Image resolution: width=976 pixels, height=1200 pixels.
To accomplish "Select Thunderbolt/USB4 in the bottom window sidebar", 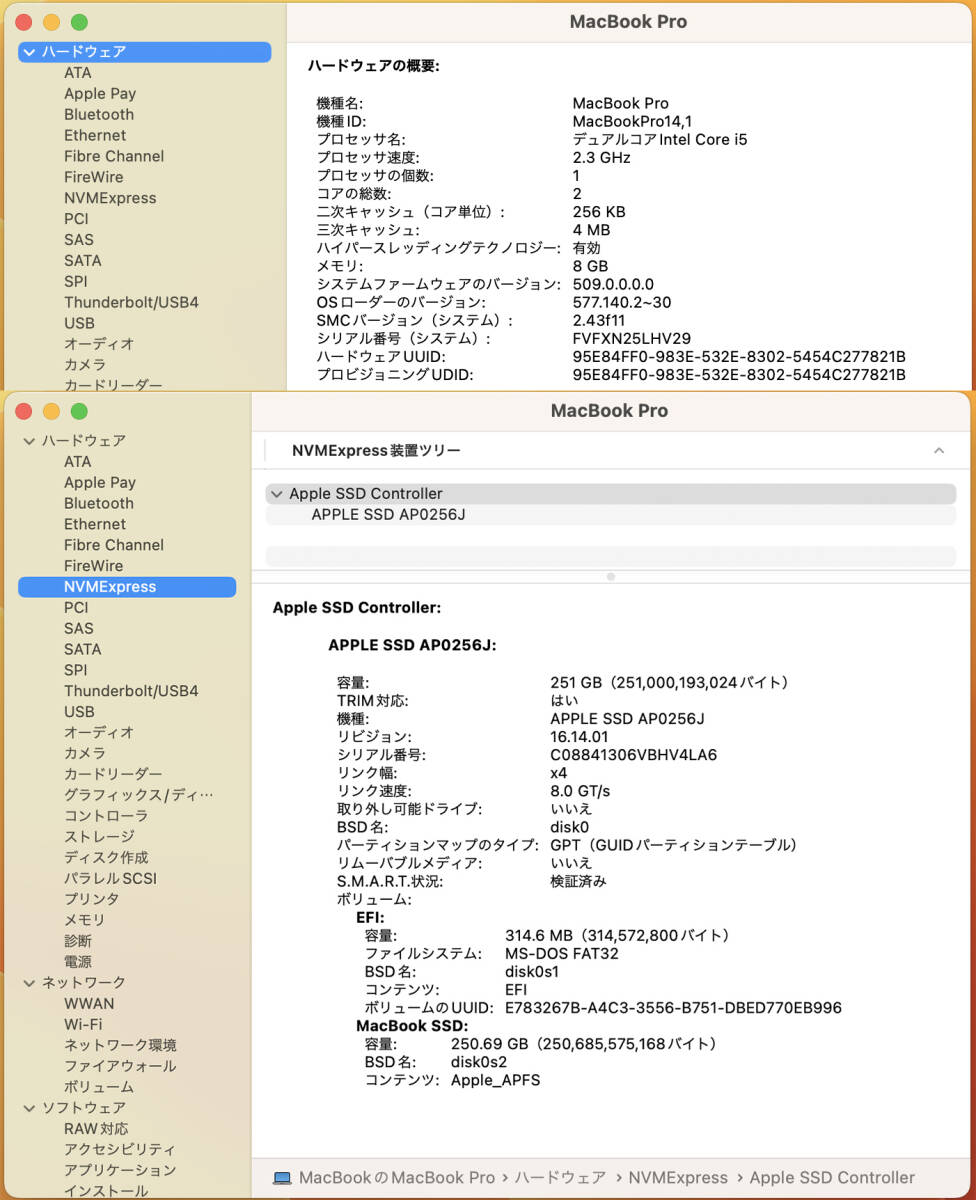I will (x=131, y=691).
